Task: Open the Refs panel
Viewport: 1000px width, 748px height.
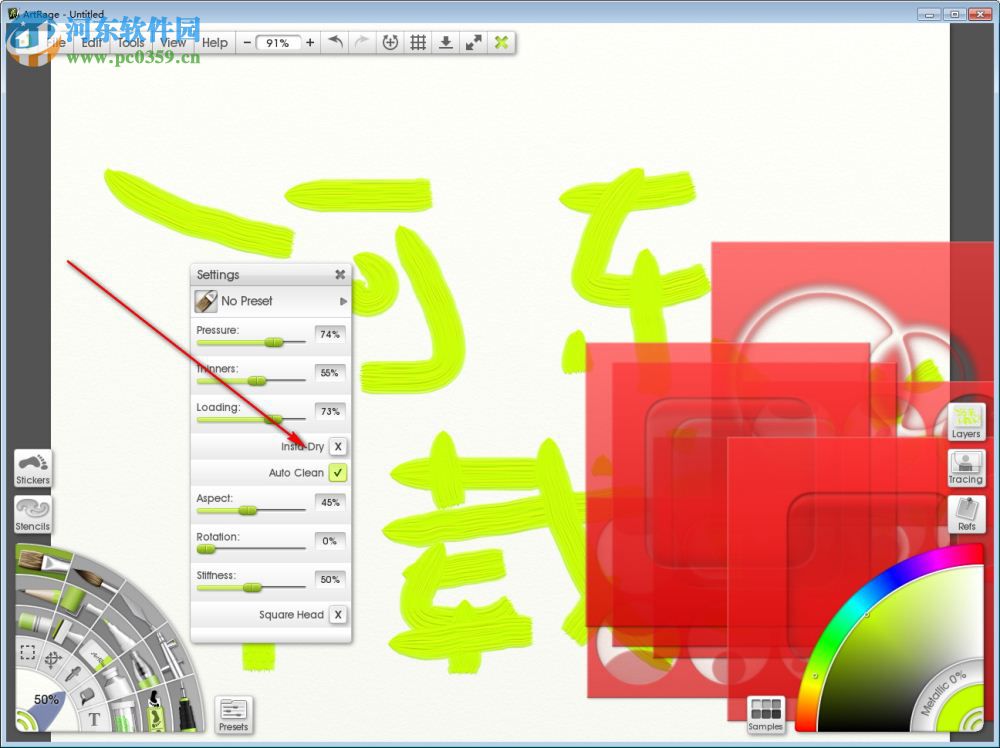Action: [966, 514]
